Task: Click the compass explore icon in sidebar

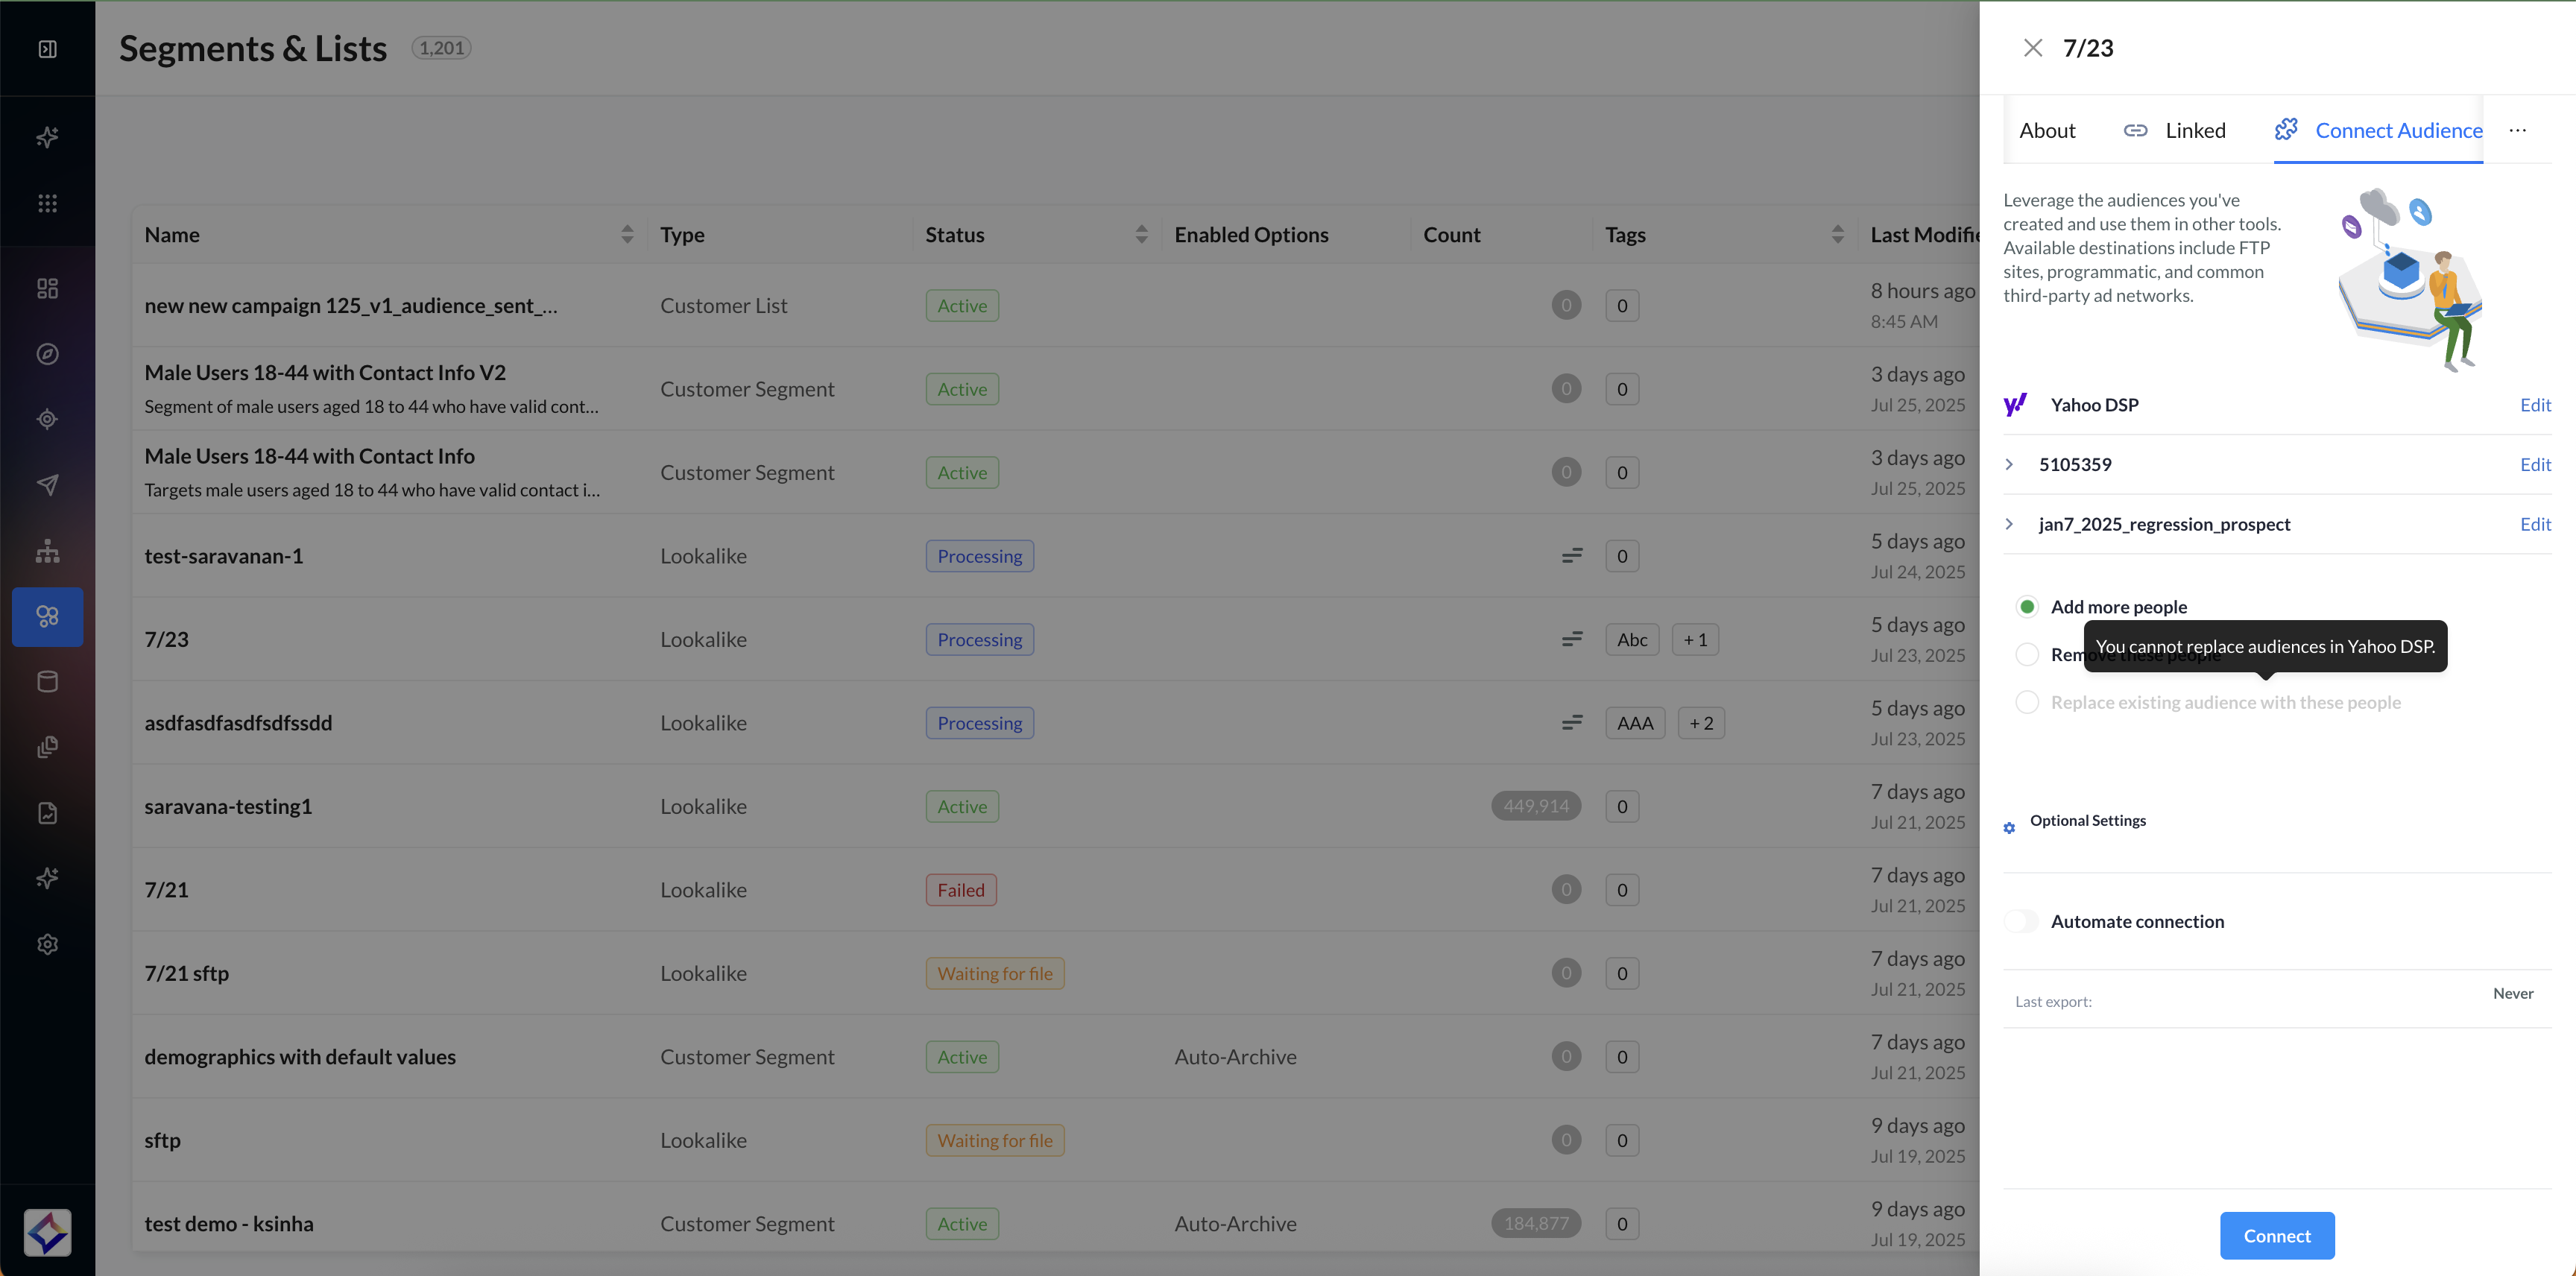Action: click(x=47, y=354)
